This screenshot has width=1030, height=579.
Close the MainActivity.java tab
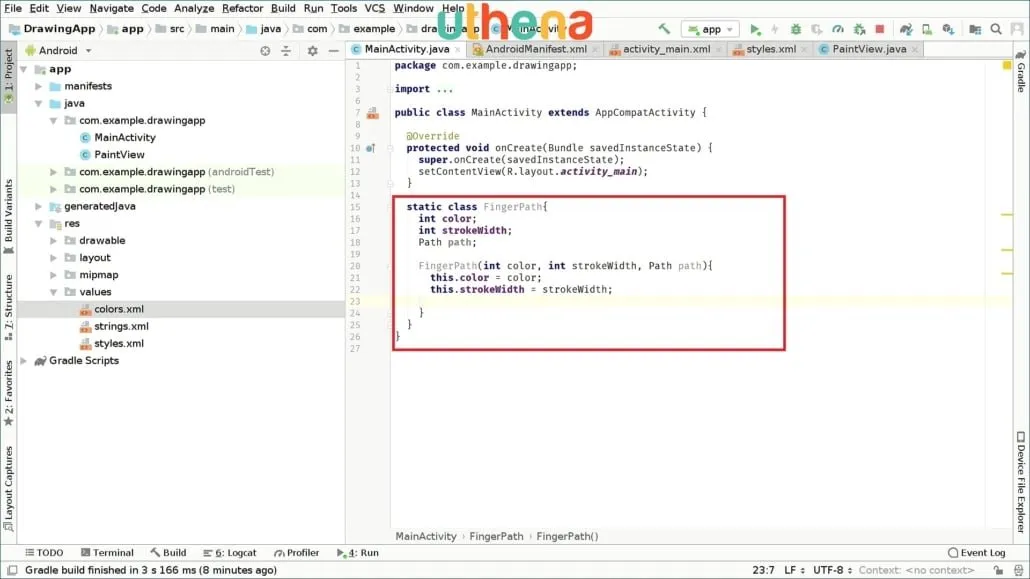point(459,50)
